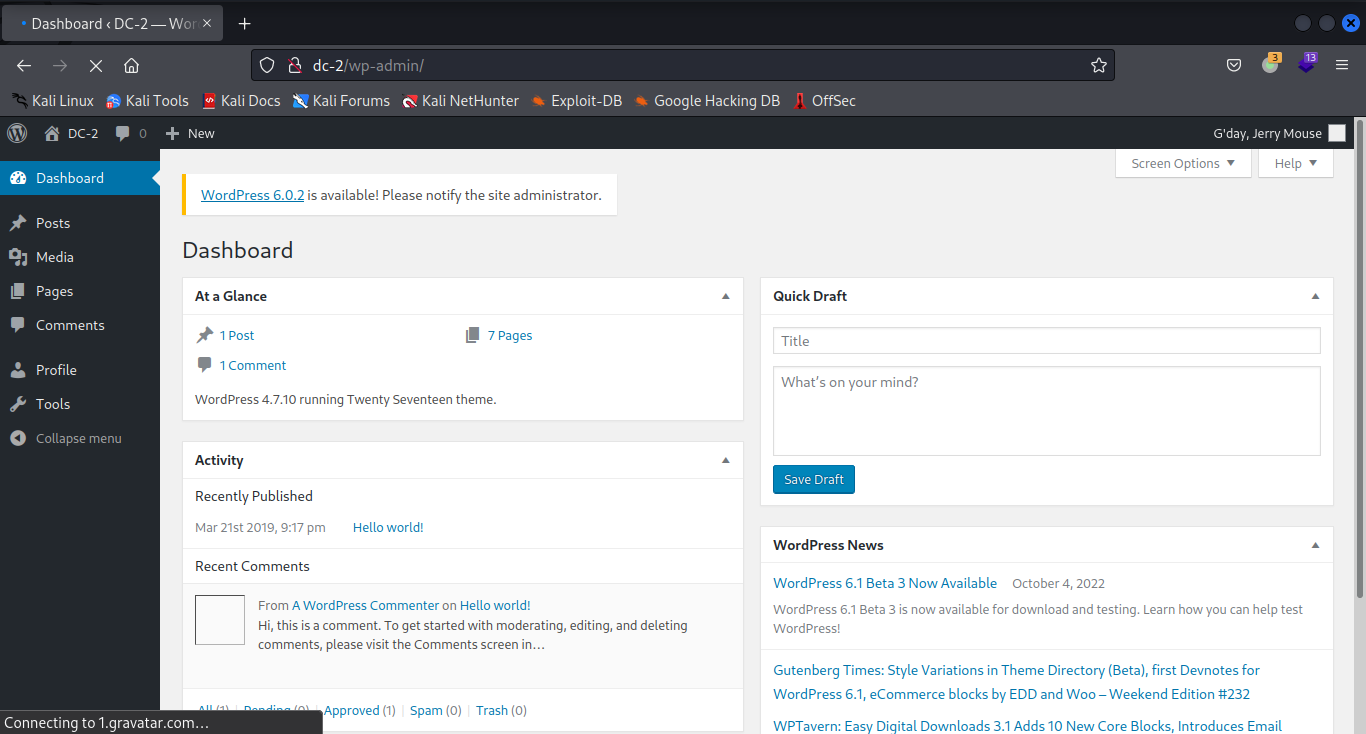
Task: Open Hello world! under Recently Published
Action: (x=388, y=527)
